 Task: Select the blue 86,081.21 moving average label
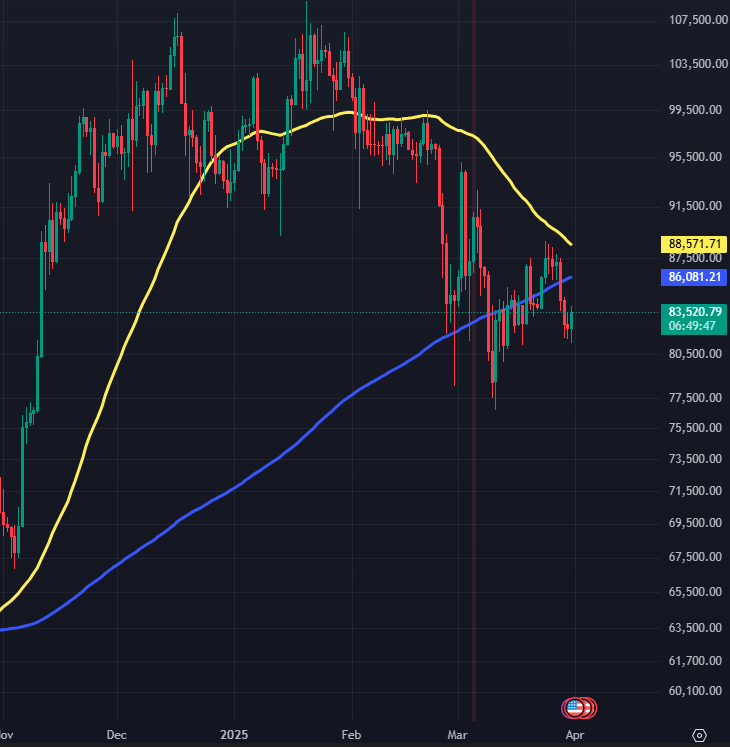click(x=694, y=277)
